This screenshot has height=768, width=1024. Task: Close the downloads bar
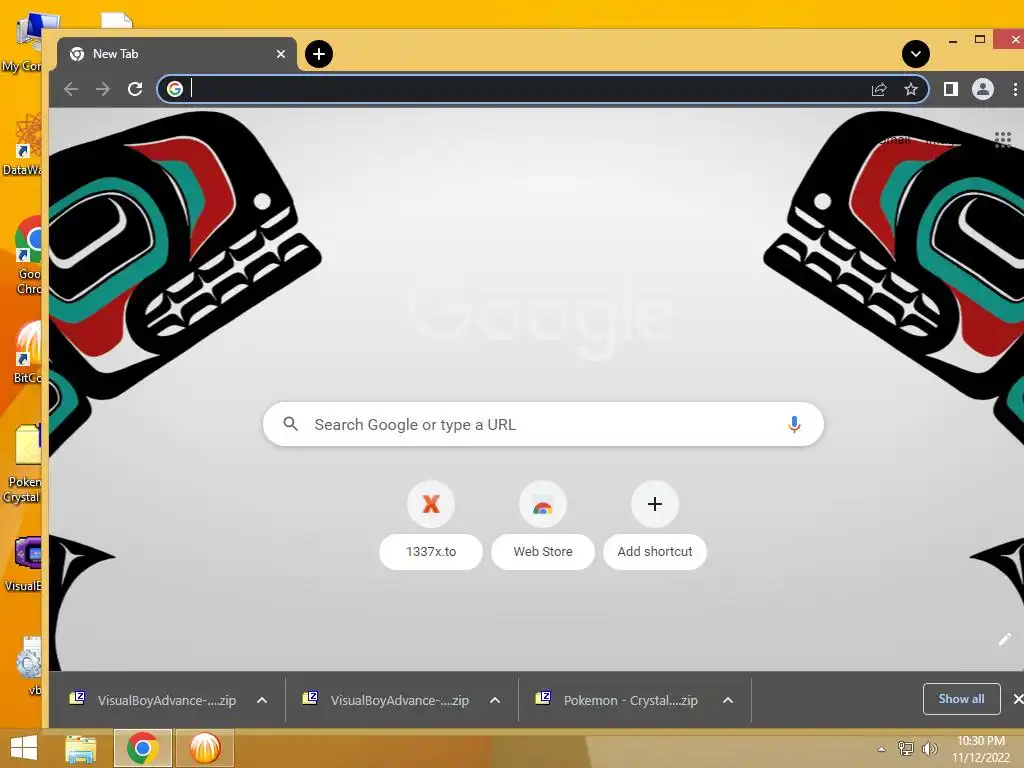[x=1017, y=699]
